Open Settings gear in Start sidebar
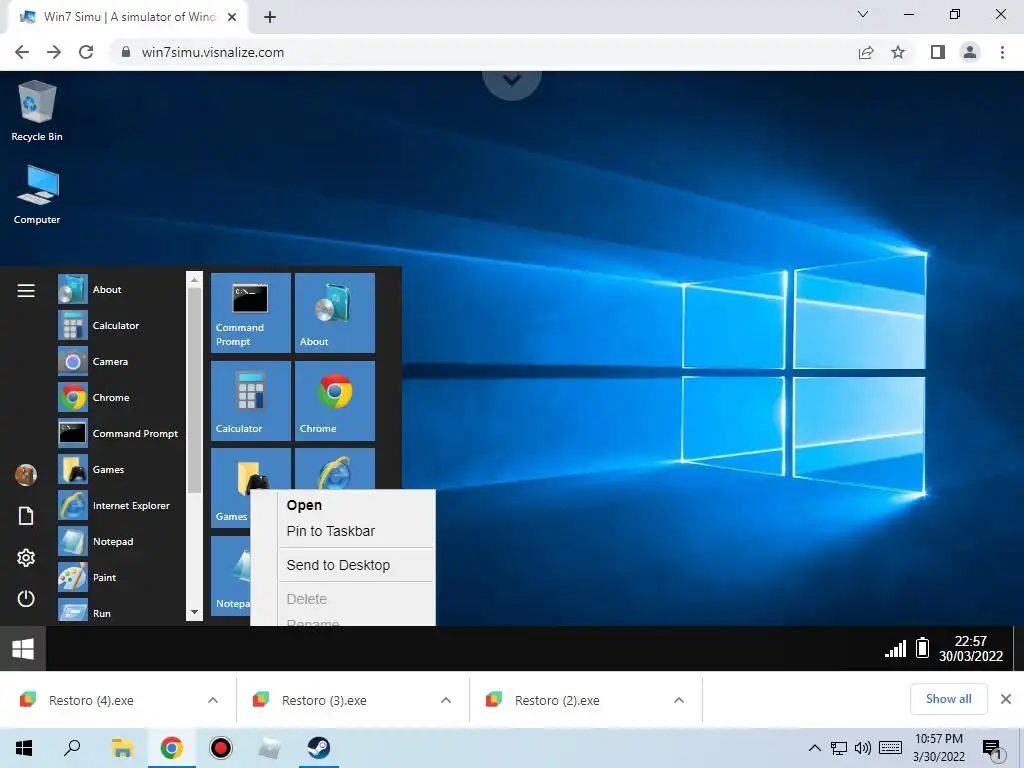This screenshot has height=768, width=1024. [26, 558]
